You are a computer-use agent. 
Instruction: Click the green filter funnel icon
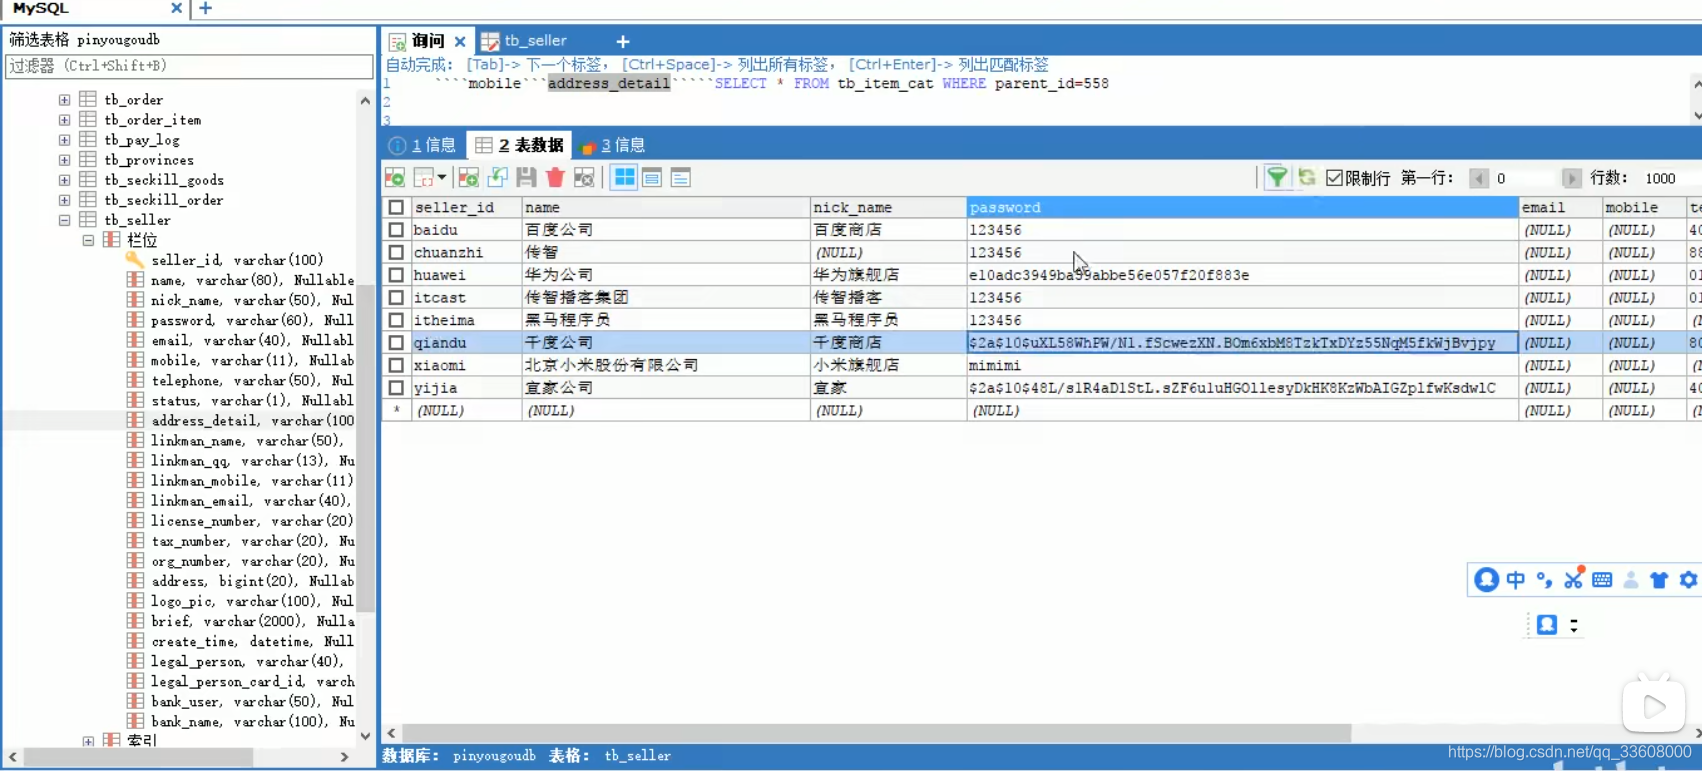coord(1277,178)
